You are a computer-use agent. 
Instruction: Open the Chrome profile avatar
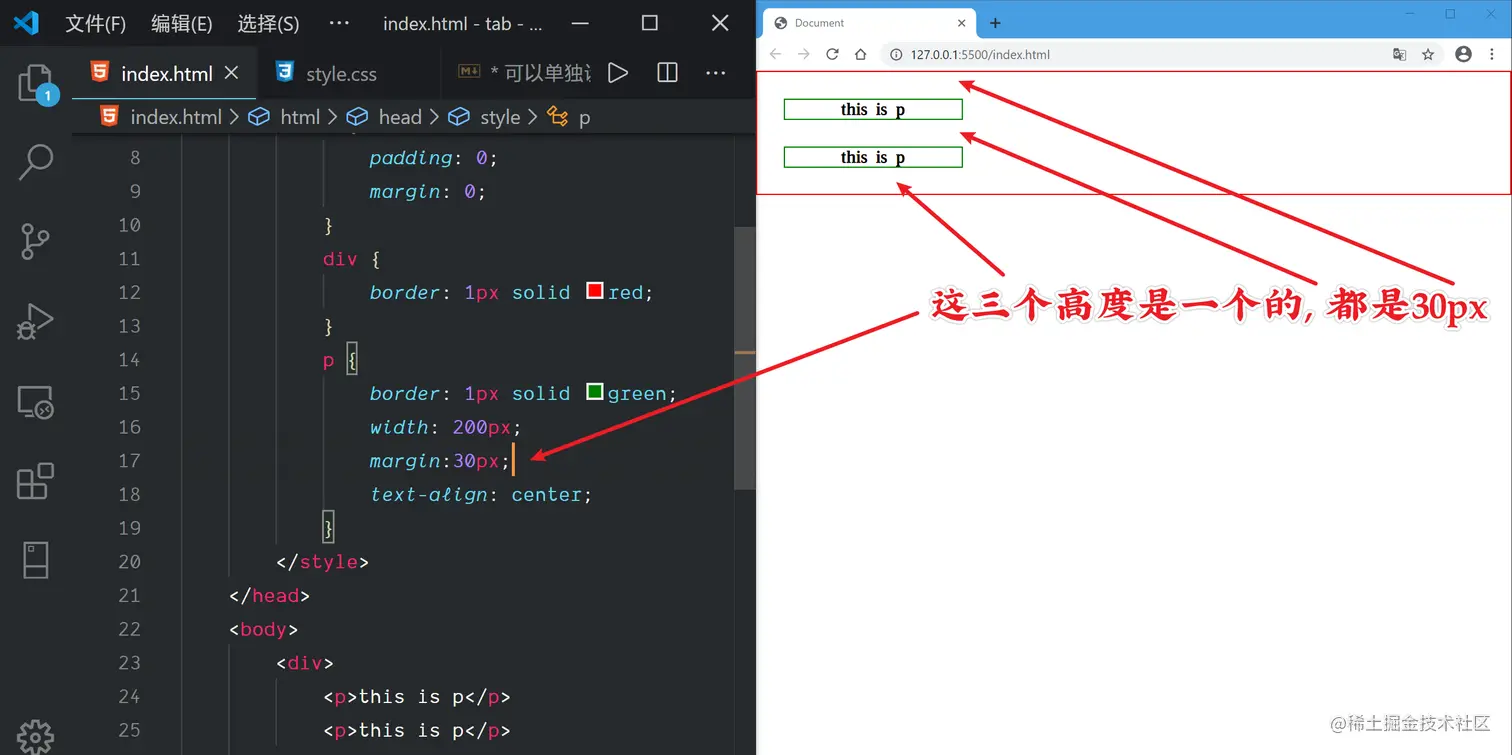[x=1463, y=54]
